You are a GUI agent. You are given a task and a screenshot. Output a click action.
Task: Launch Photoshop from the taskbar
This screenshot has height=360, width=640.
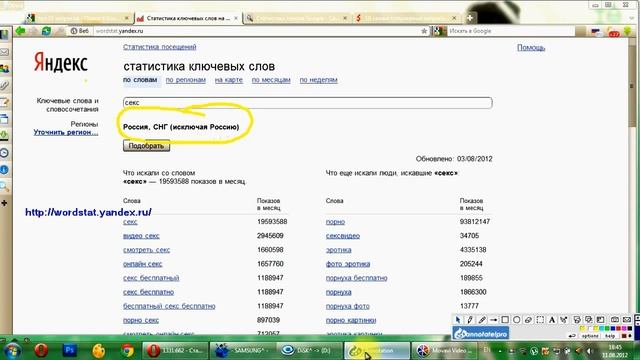coord(70,351)
